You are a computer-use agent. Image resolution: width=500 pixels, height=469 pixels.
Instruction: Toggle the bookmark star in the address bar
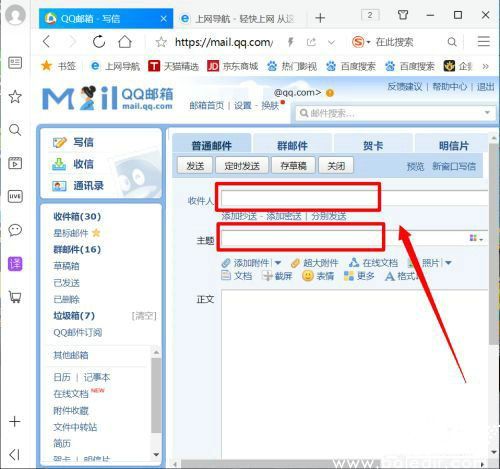(x=161, y=42)
